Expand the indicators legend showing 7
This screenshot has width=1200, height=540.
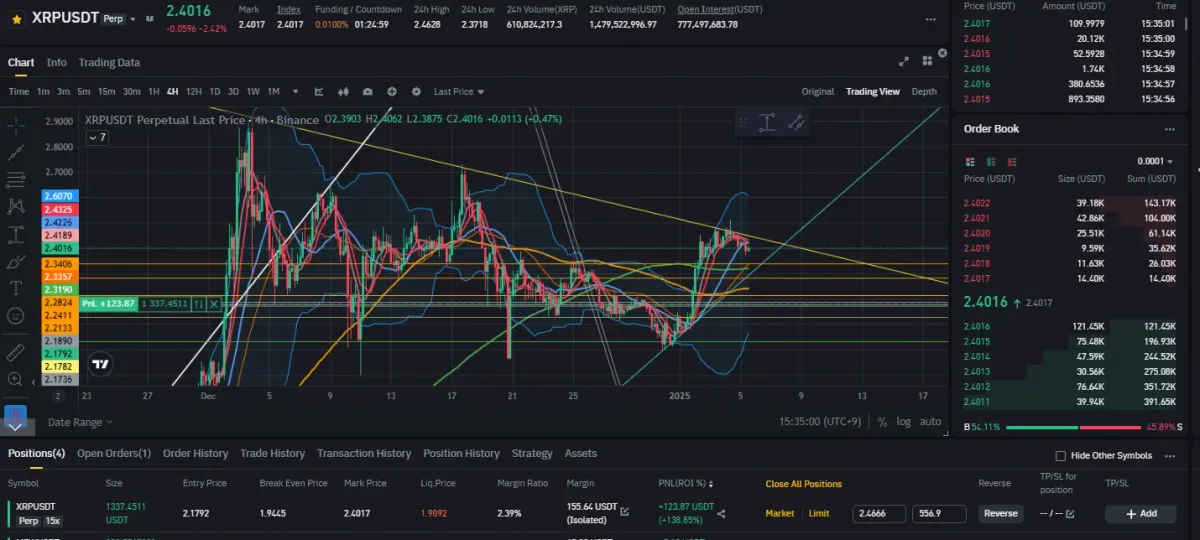pyautogui.click(x=97, y=138)
